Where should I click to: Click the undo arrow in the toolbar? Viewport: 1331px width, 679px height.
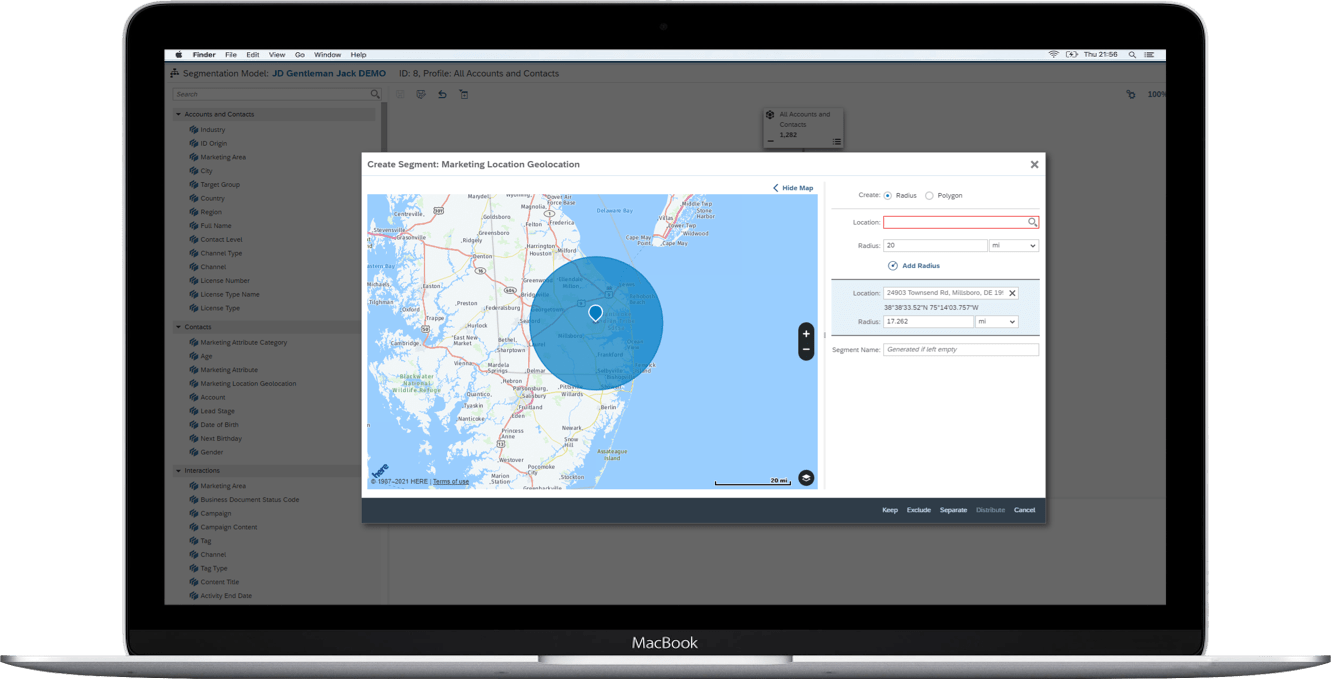tap(442, 94)
